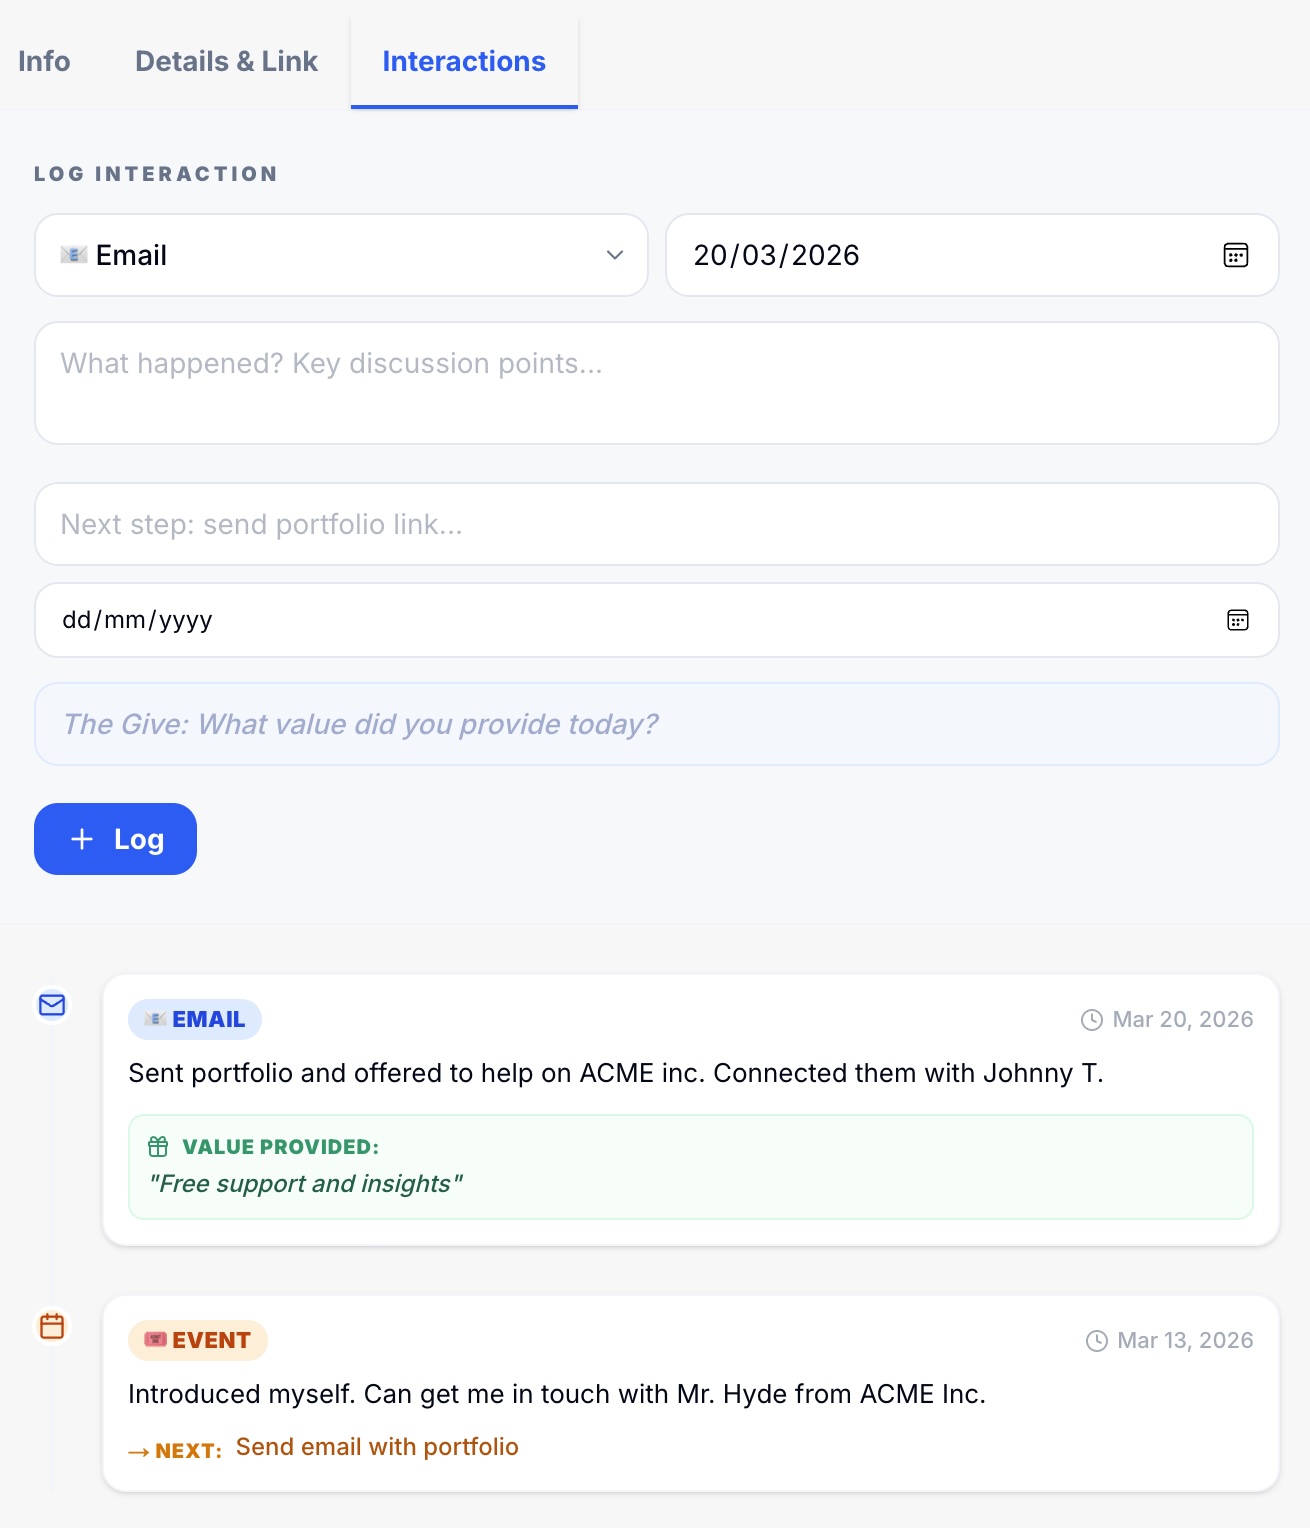Click the ticket icon in the EVENT badge
The height and width of the screenshot is (1528, 1310).
156,1340
